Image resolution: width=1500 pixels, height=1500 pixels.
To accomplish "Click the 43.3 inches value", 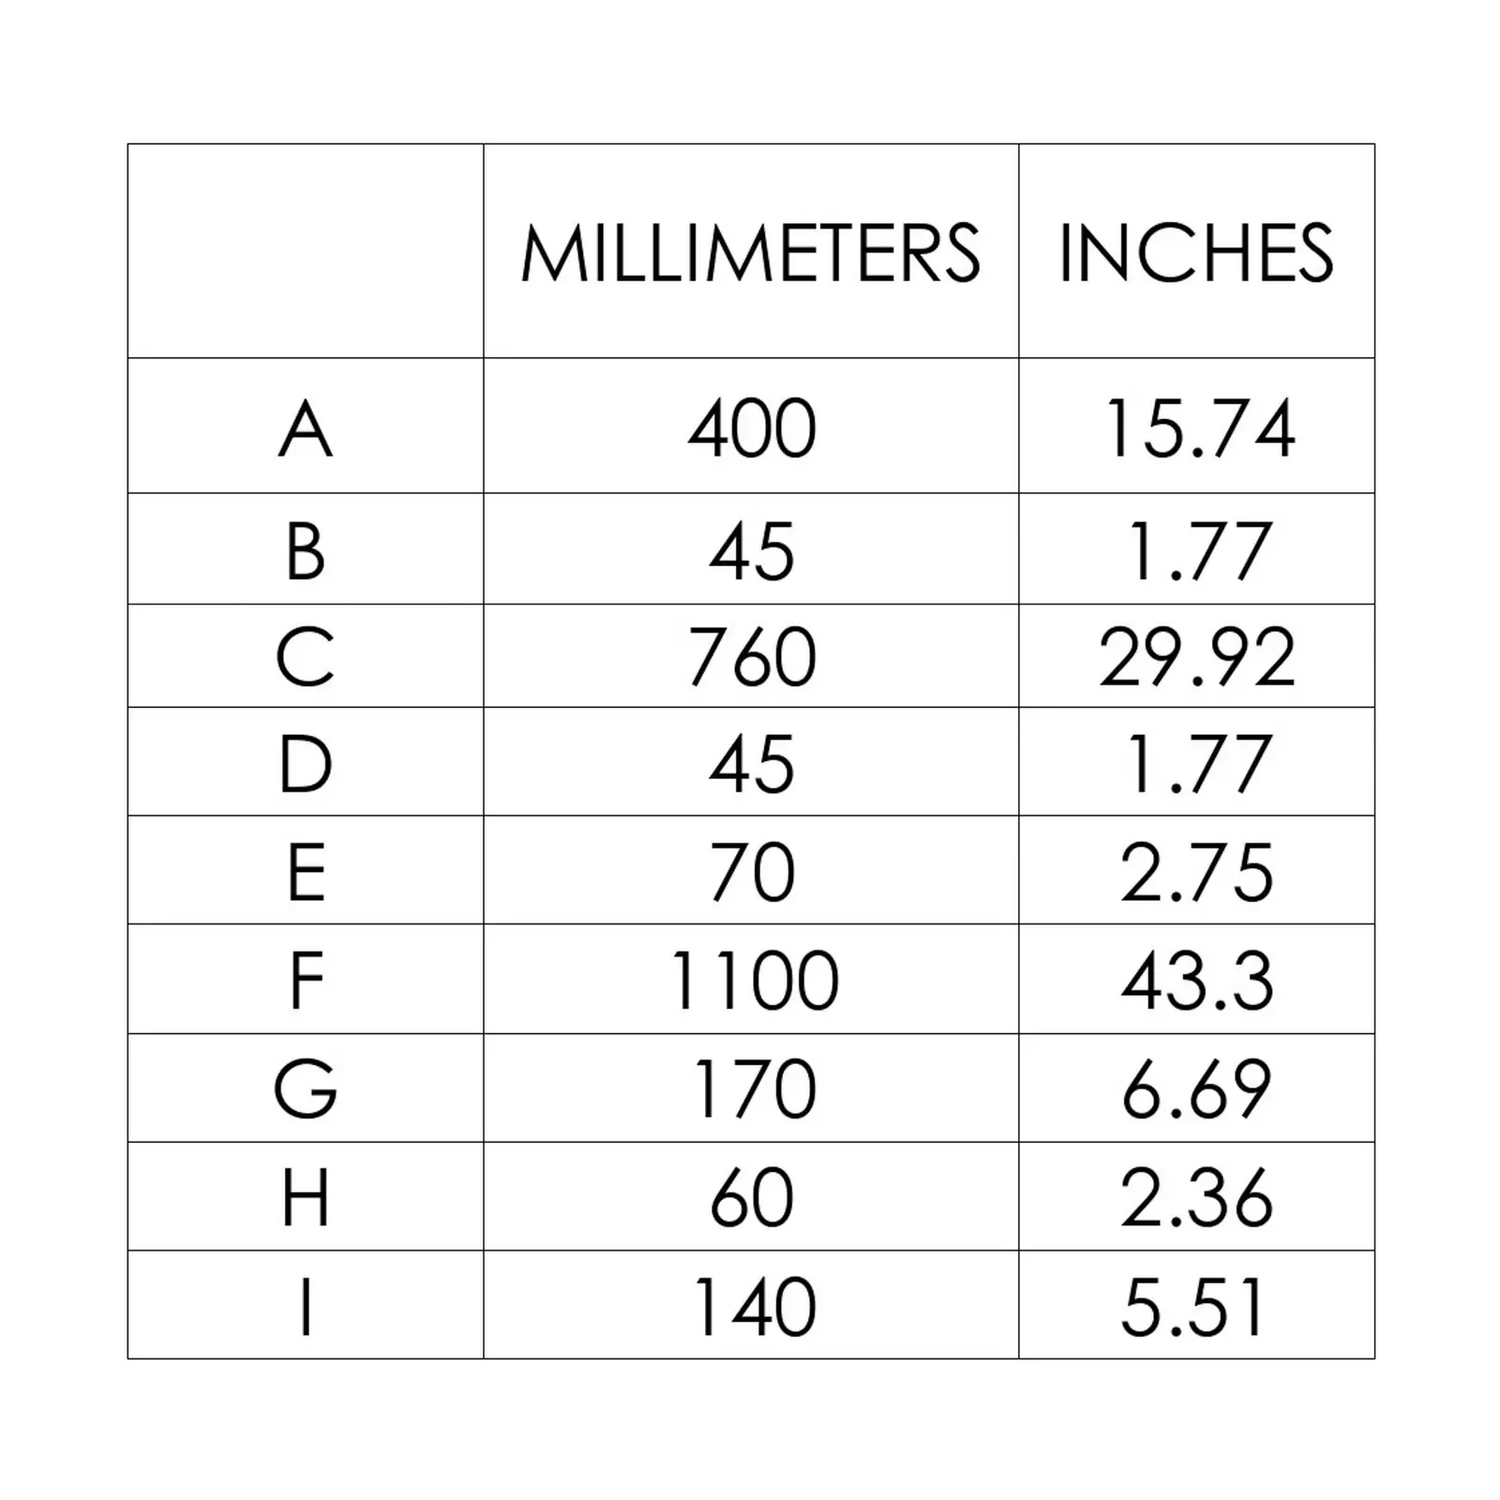I will 1197,980.
